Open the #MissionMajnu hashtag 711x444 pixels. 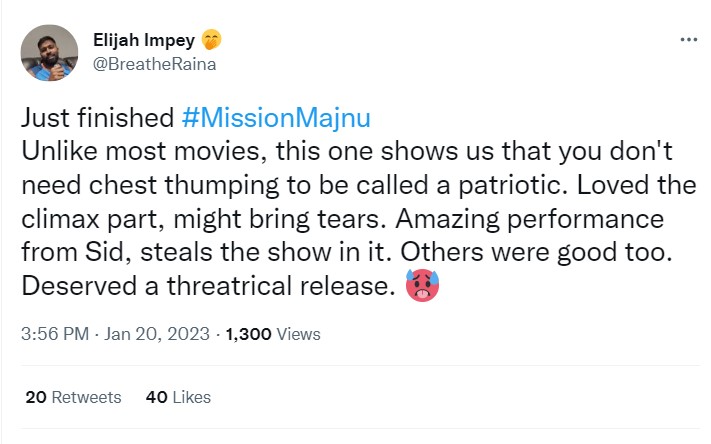(x=276, y=117)
